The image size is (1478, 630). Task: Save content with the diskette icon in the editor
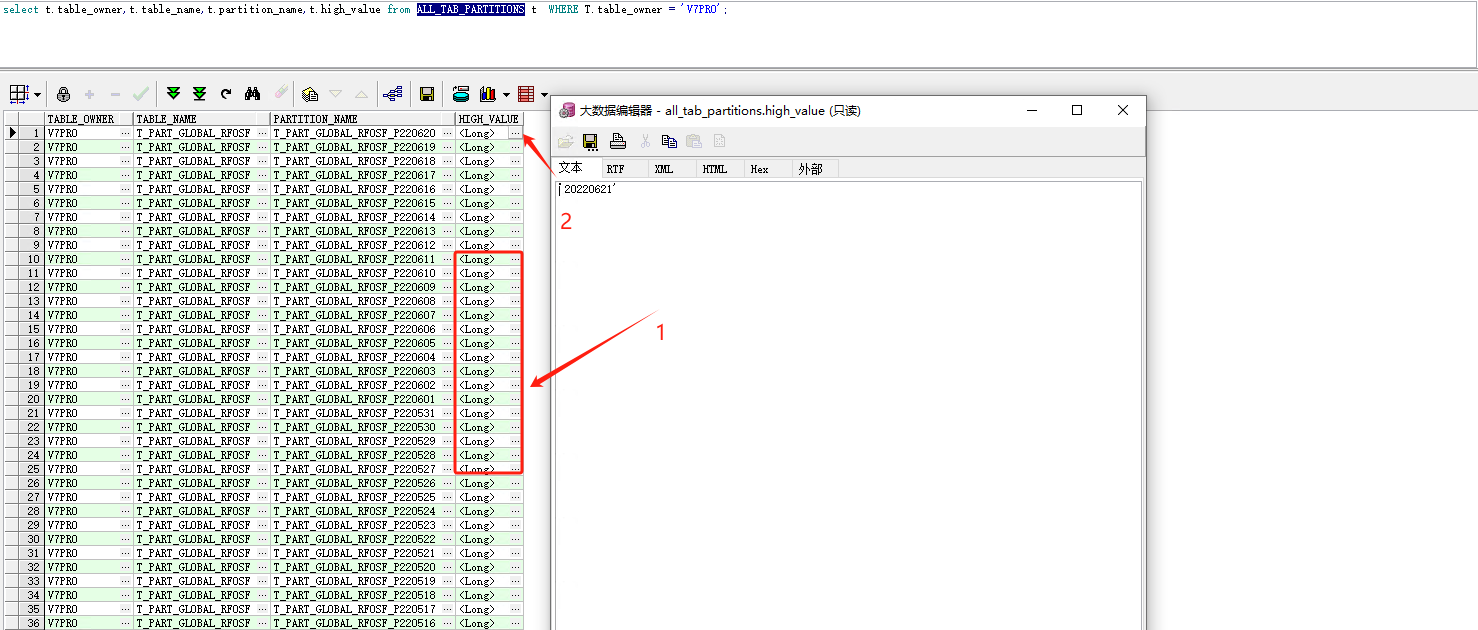[x=590, y=141]
